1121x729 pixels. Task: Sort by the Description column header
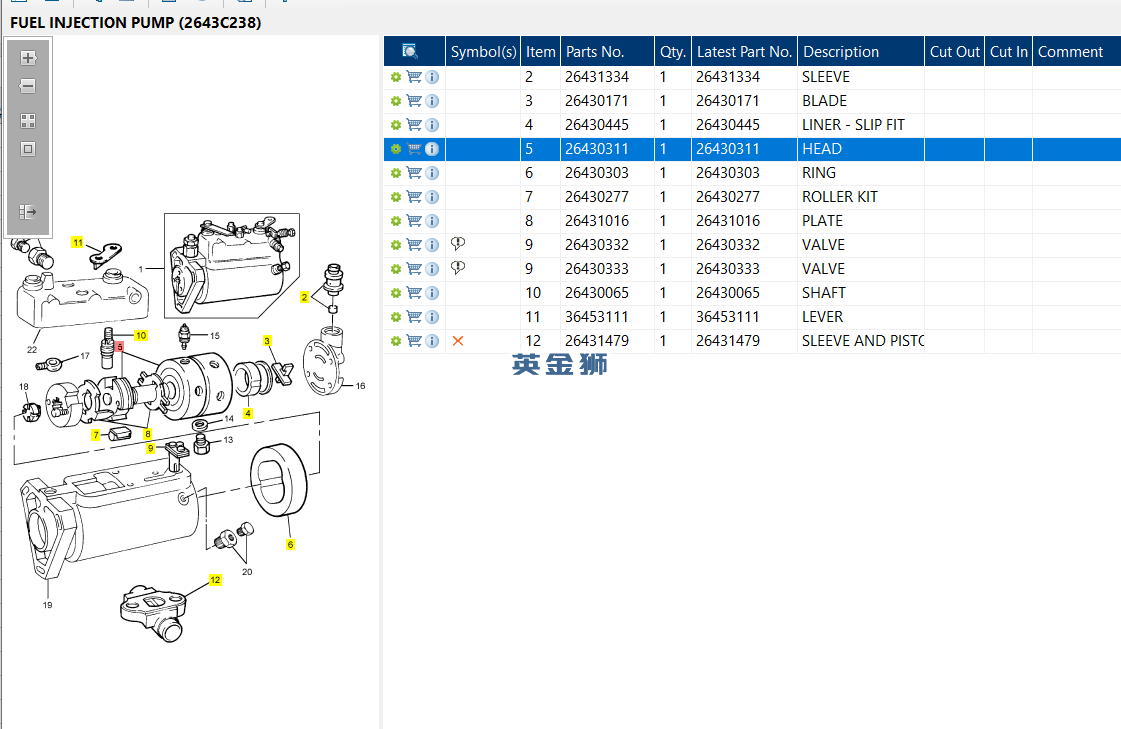click(861, 51)
